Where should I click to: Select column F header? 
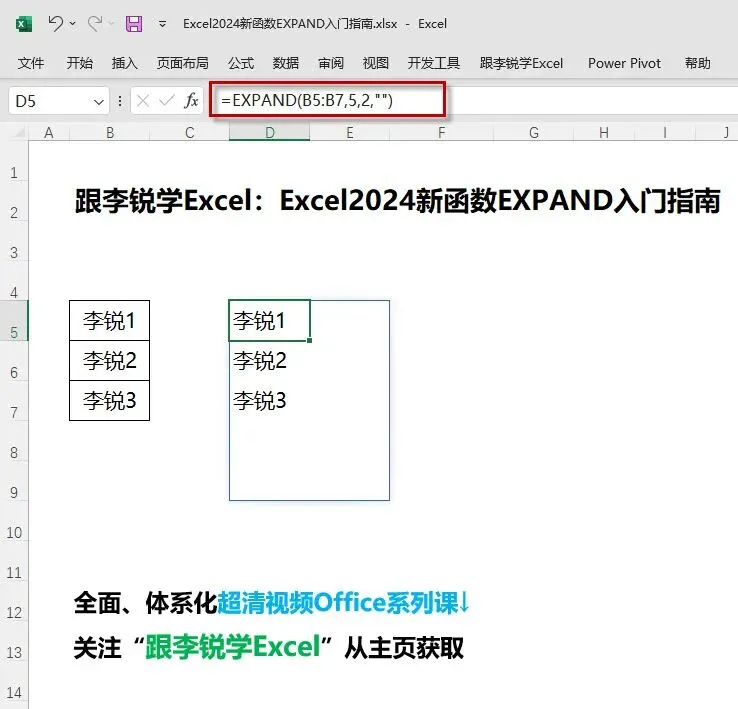(x=441, y=133)
